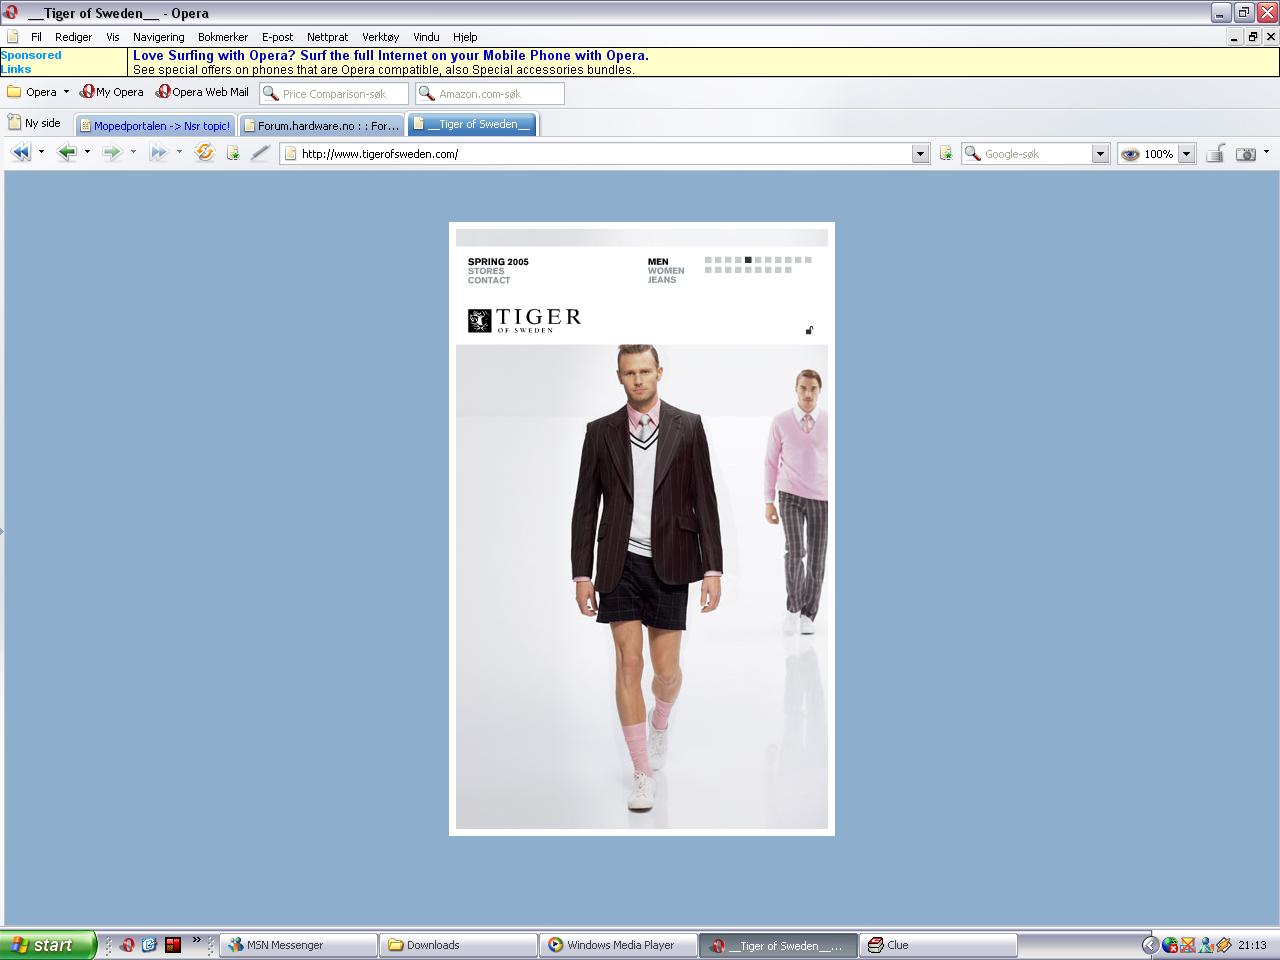Open the Navigering menu
Image resolution: width=1280 pixels, height=960 pixels.
click(x=159, y=37)
